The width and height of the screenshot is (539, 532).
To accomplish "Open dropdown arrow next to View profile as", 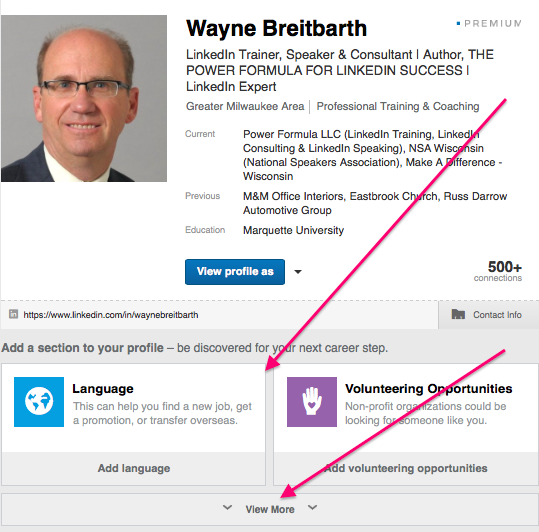I will pyautogui.click(x=298, y=272).
